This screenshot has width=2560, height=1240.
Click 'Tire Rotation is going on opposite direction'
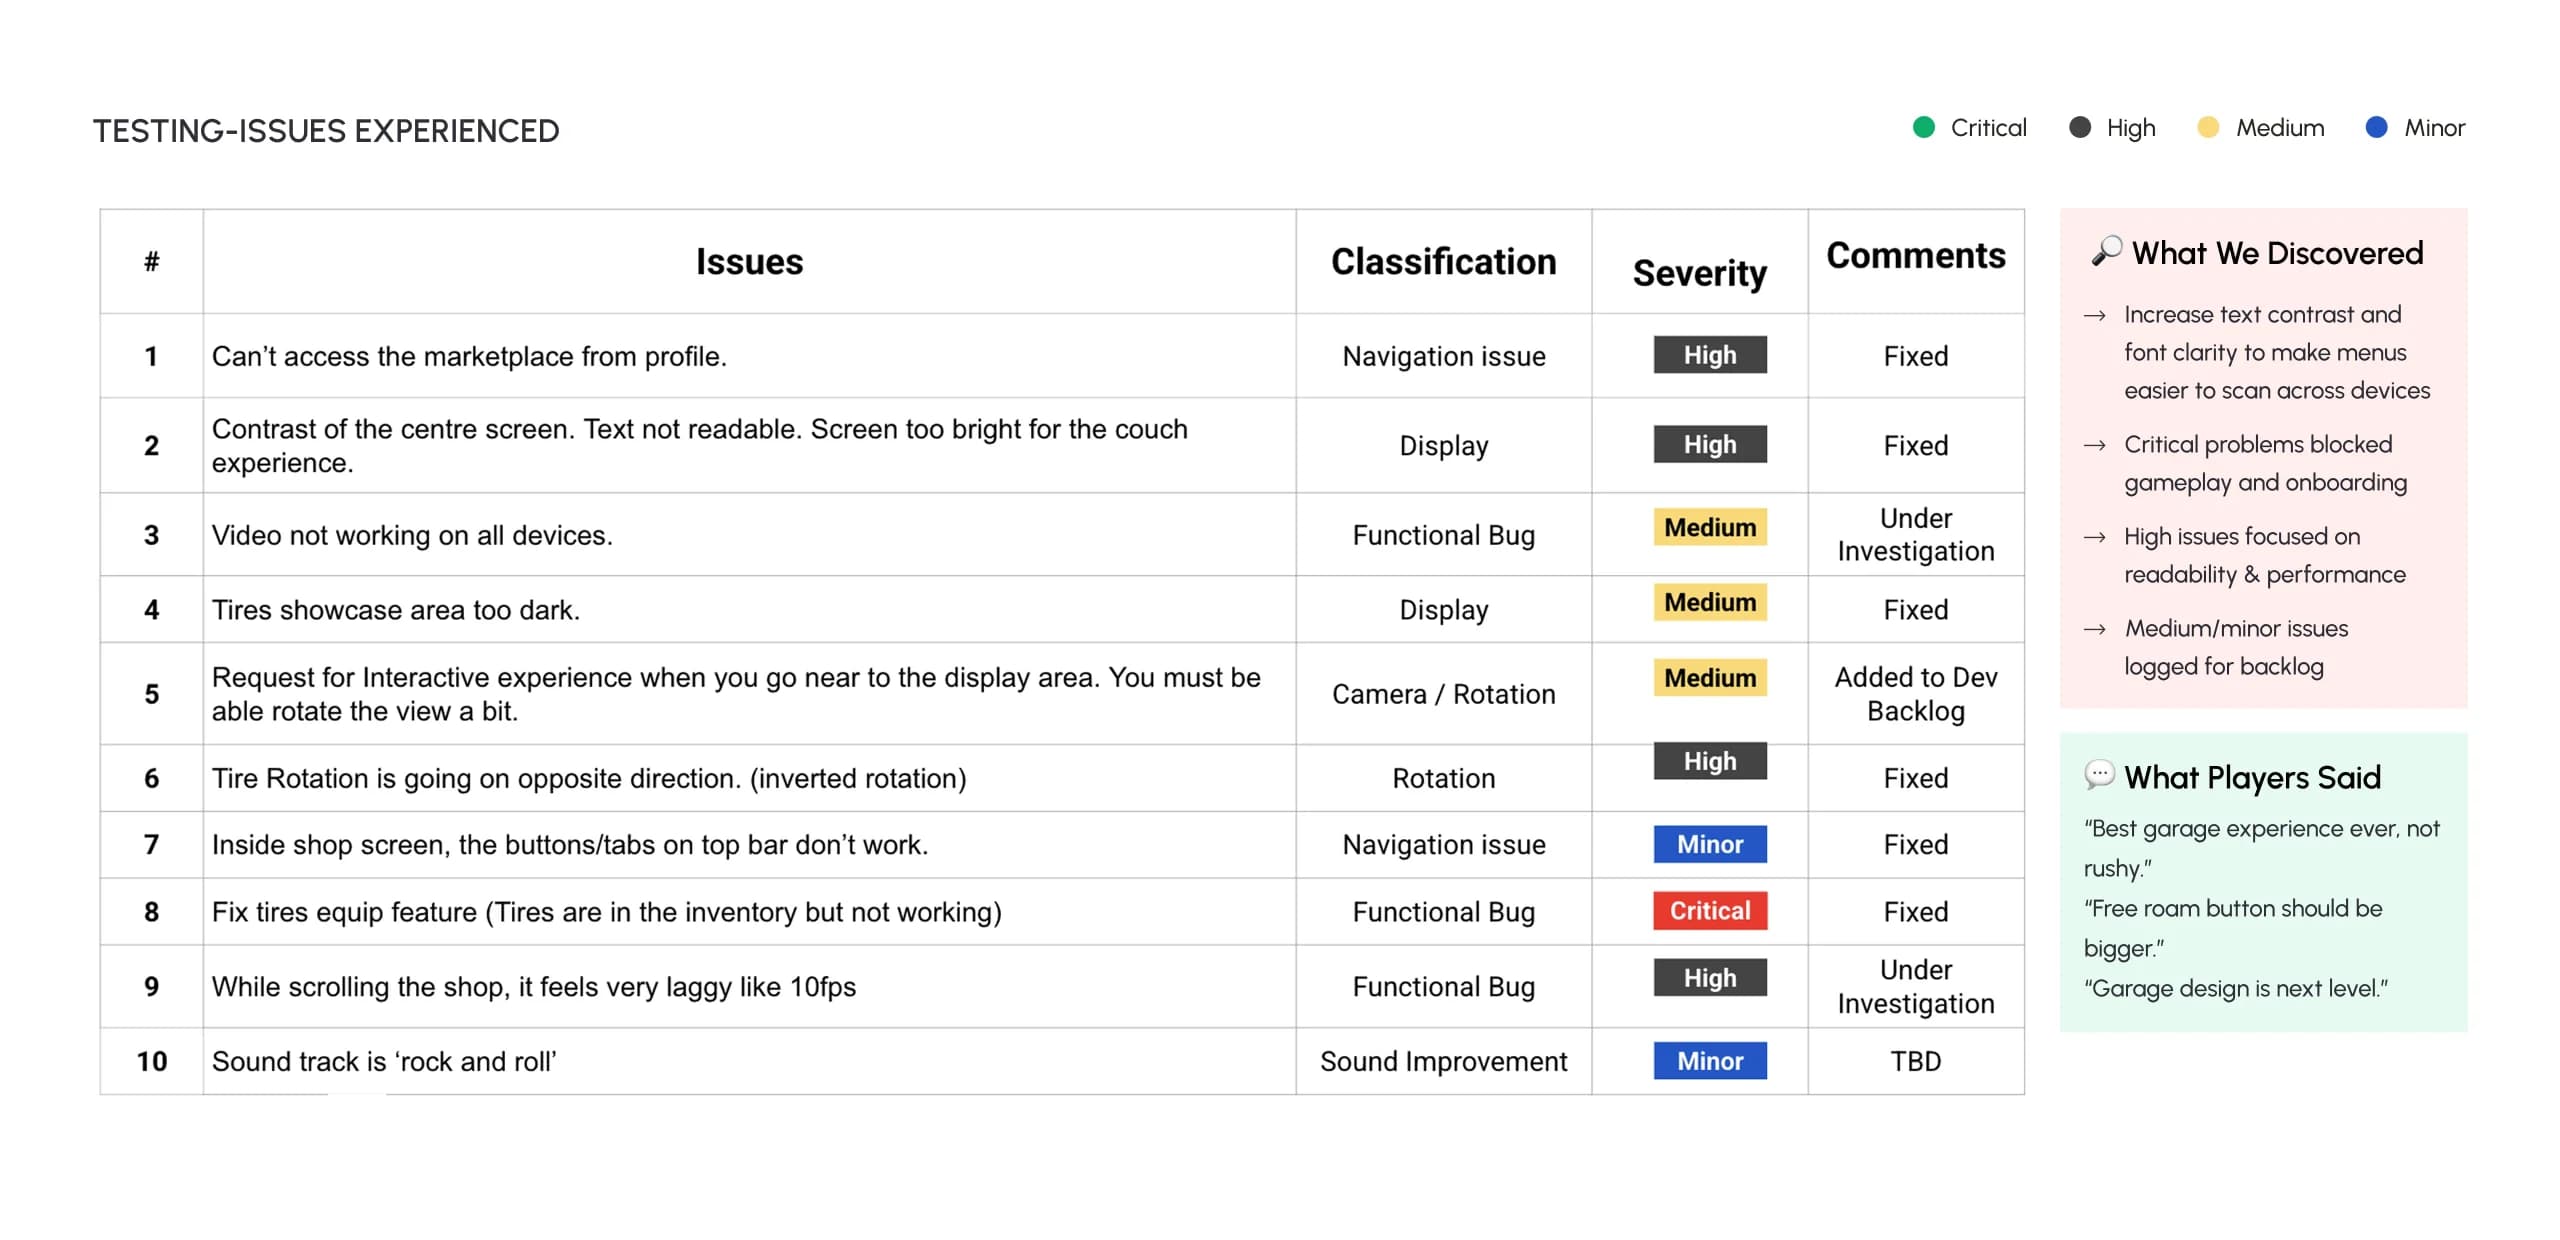589,779
